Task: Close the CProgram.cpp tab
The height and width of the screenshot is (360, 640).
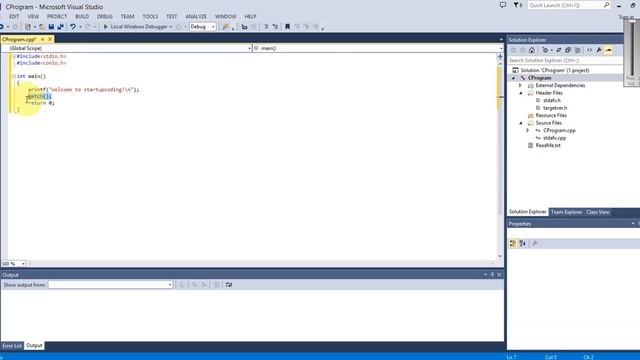Action: [50, 39]
